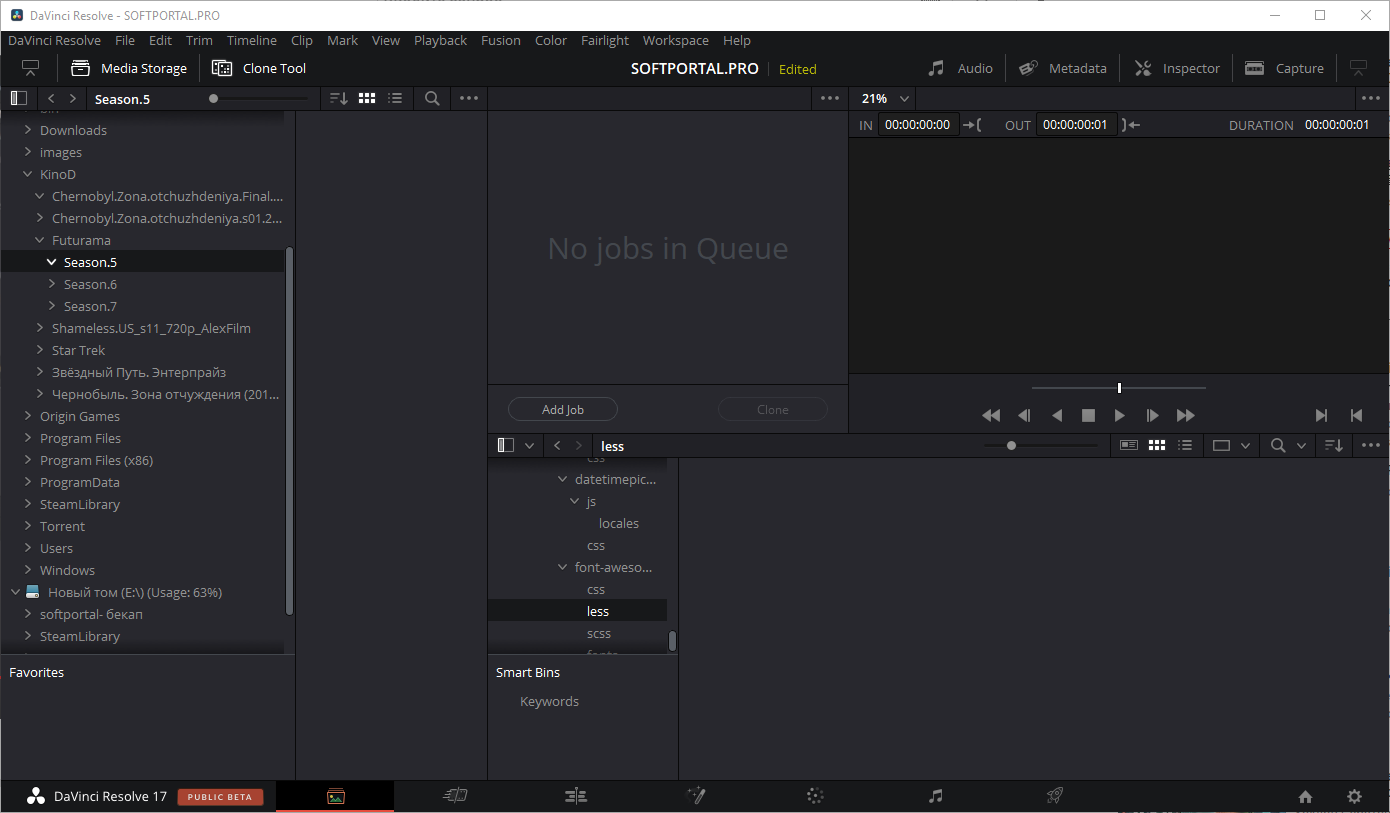
Task: Adjust the media pool thumbnail size slider
Action: 1011,446
